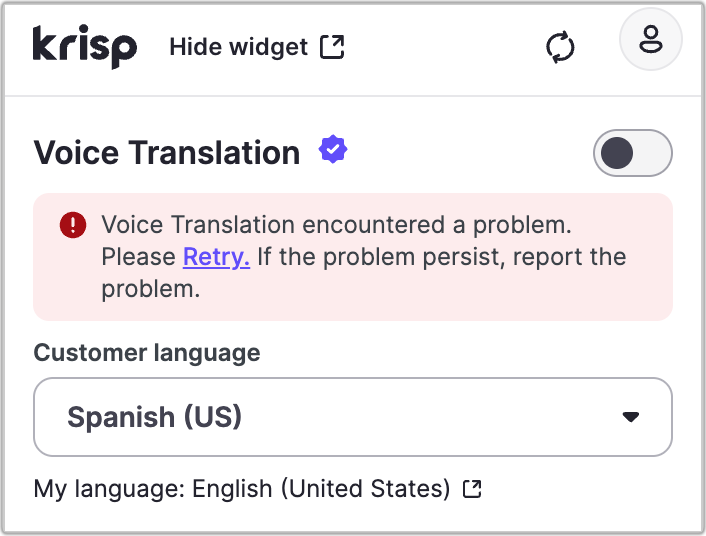Open the Customer language dropdown
706x536 pixels.
[x=352, y=417]
